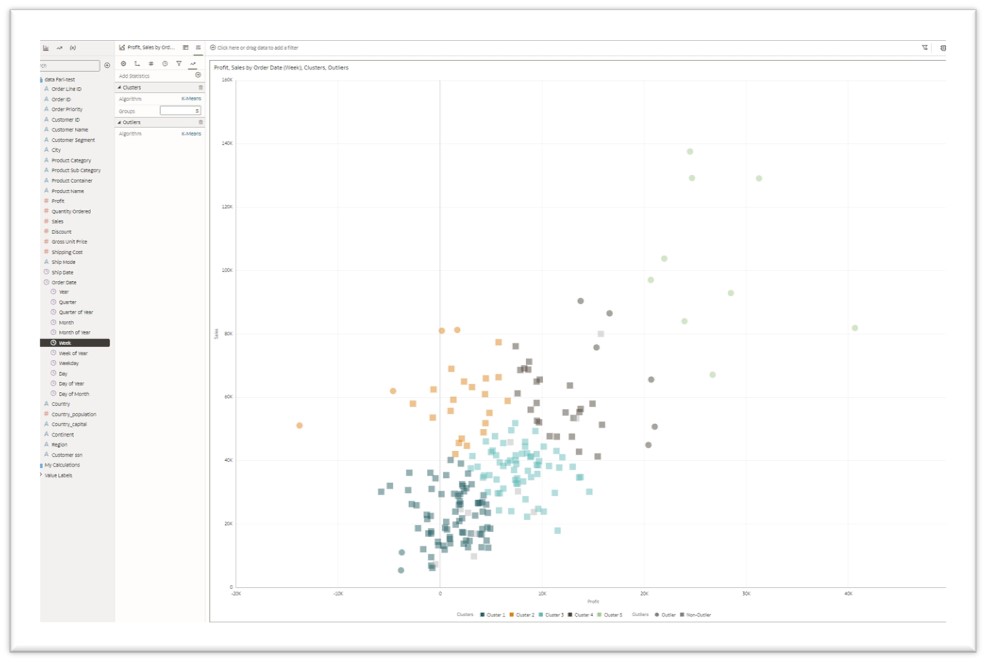Click the Add Statistics plus button
This screenshot has height=662, width=986.
coord(197,74)
